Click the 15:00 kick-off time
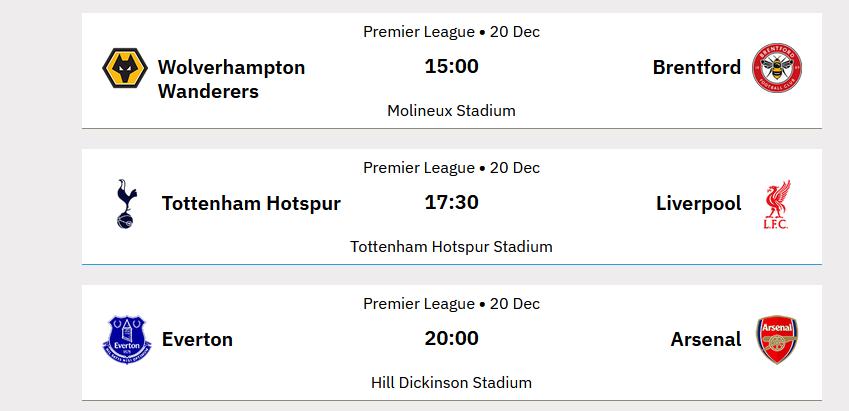 (451, 67)
